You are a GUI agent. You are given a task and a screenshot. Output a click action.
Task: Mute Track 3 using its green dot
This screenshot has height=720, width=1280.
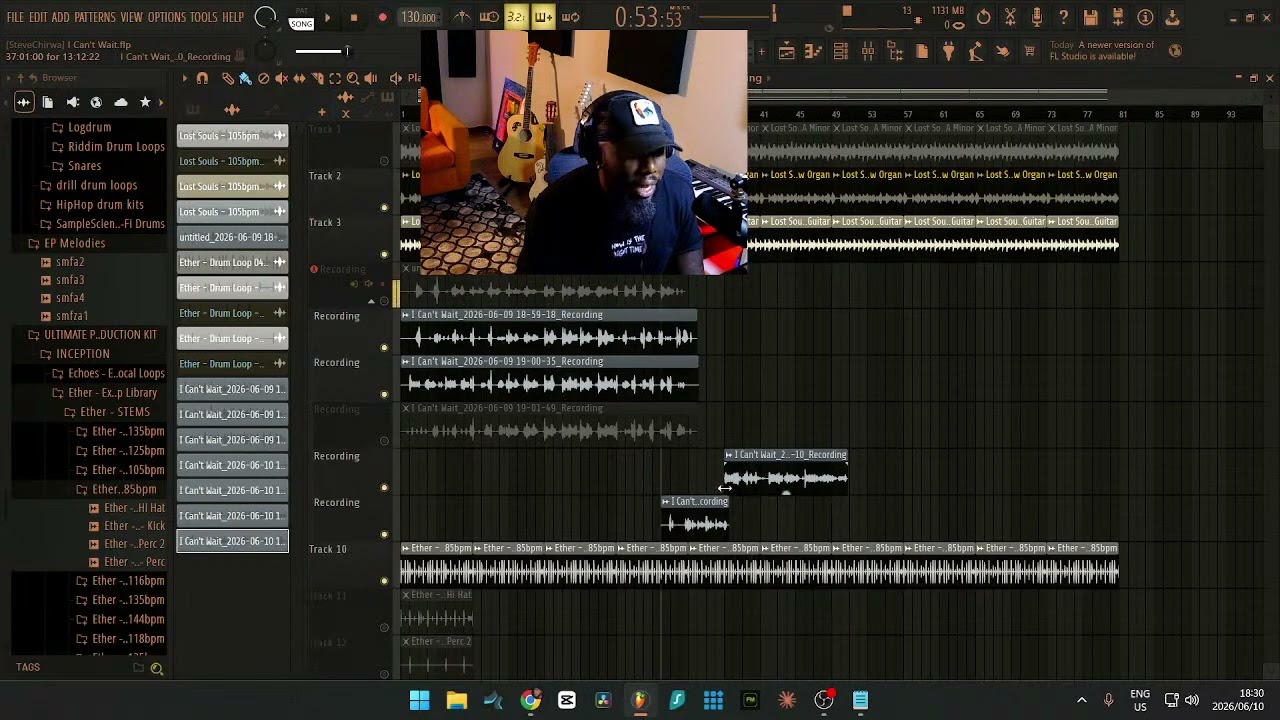[x=384, y=254]
